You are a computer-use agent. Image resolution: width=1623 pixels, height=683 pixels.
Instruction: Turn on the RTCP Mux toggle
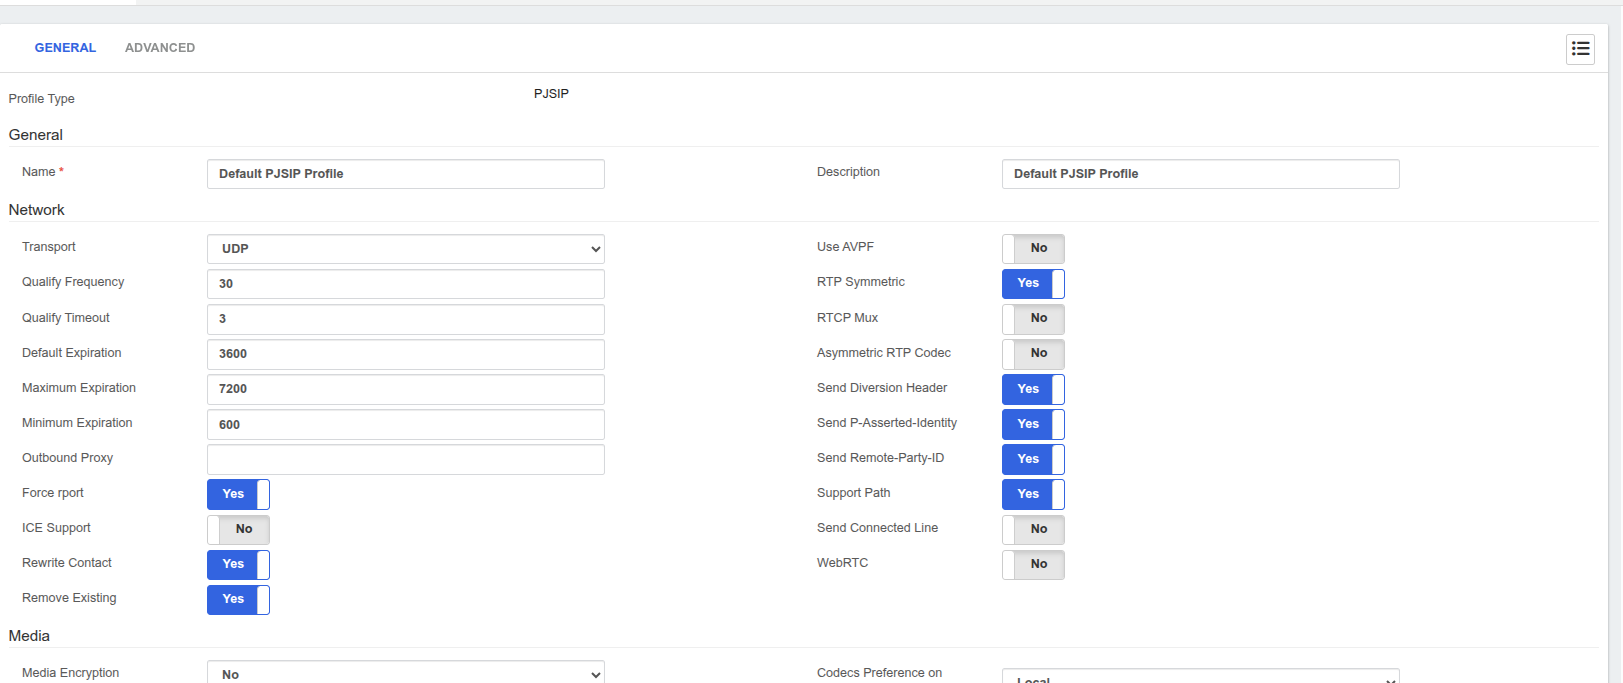[1033, 319]
